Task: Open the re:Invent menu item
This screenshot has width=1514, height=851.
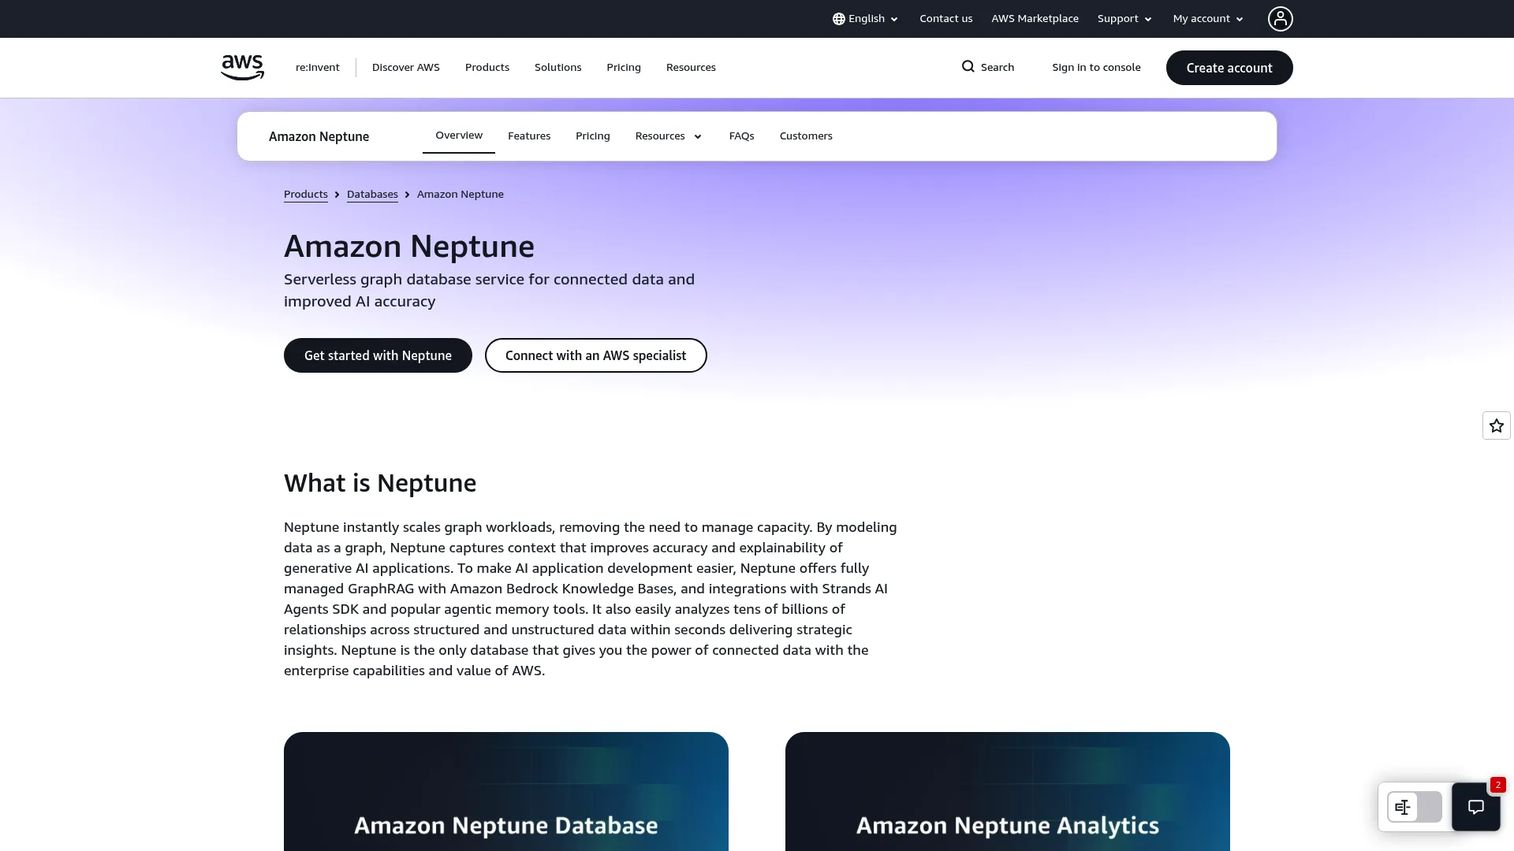Action: (x=317, y=68)
